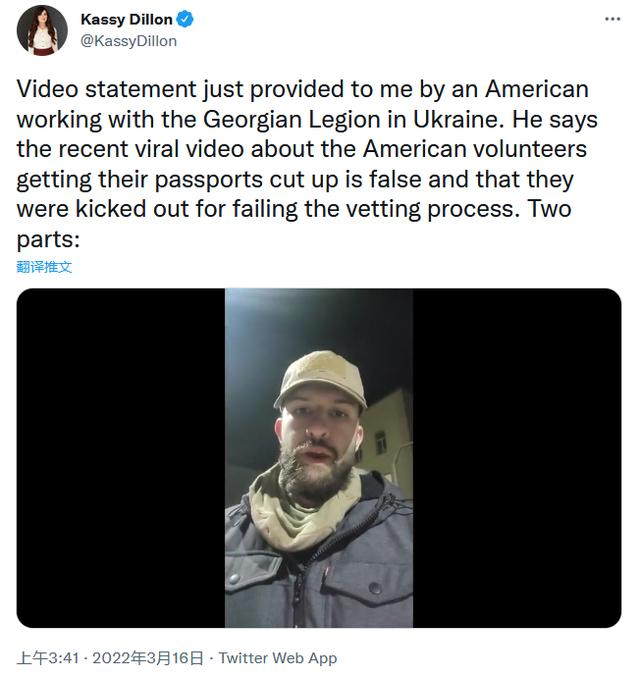
Task: Click the 2022年3月16日 date
Action: (x=146, y=658)
